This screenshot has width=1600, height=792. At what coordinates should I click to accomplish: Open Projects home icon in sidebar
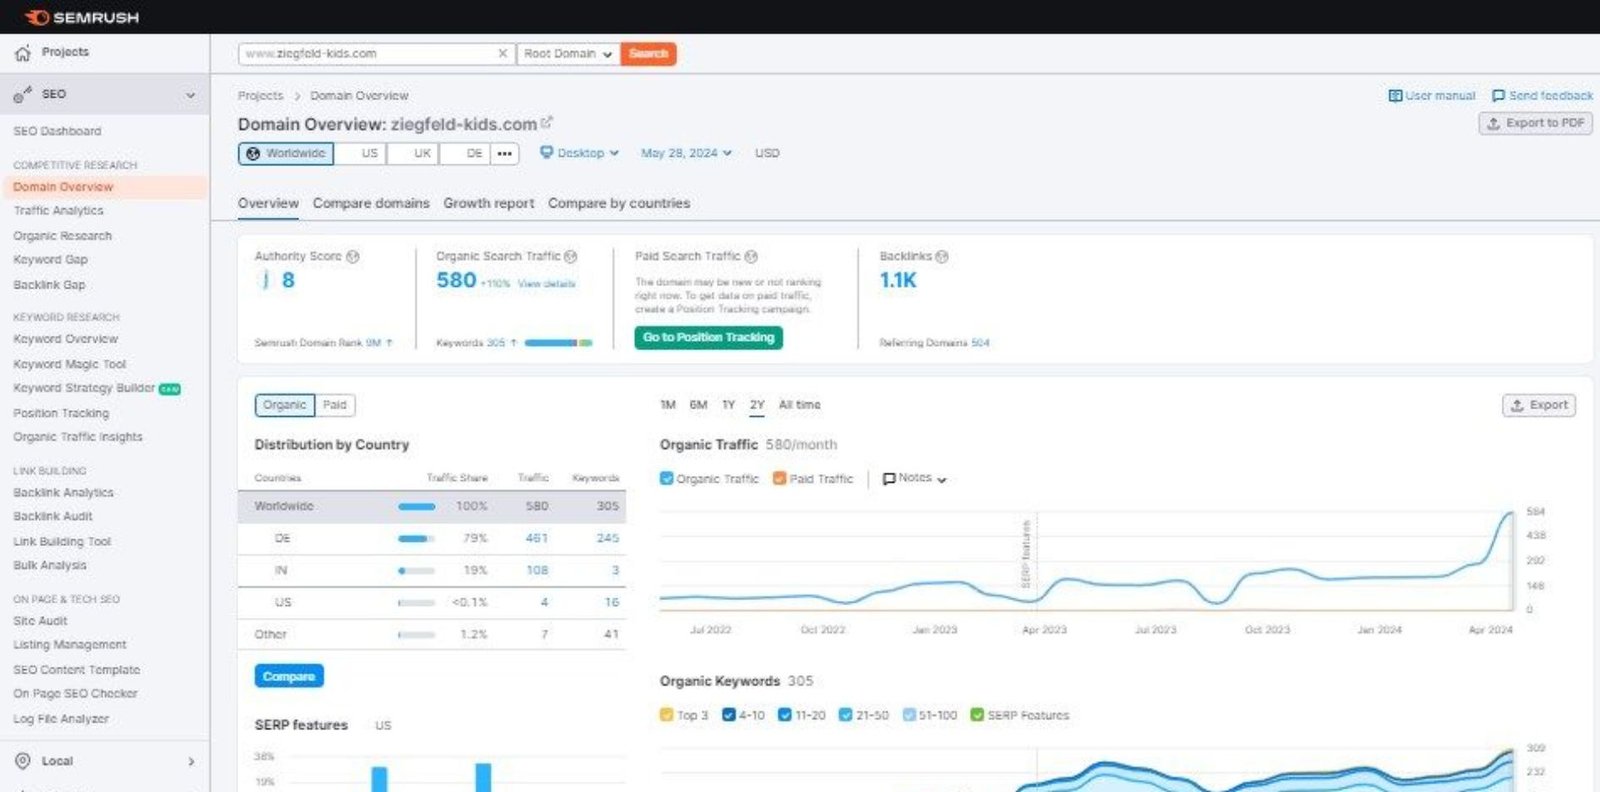22,53
